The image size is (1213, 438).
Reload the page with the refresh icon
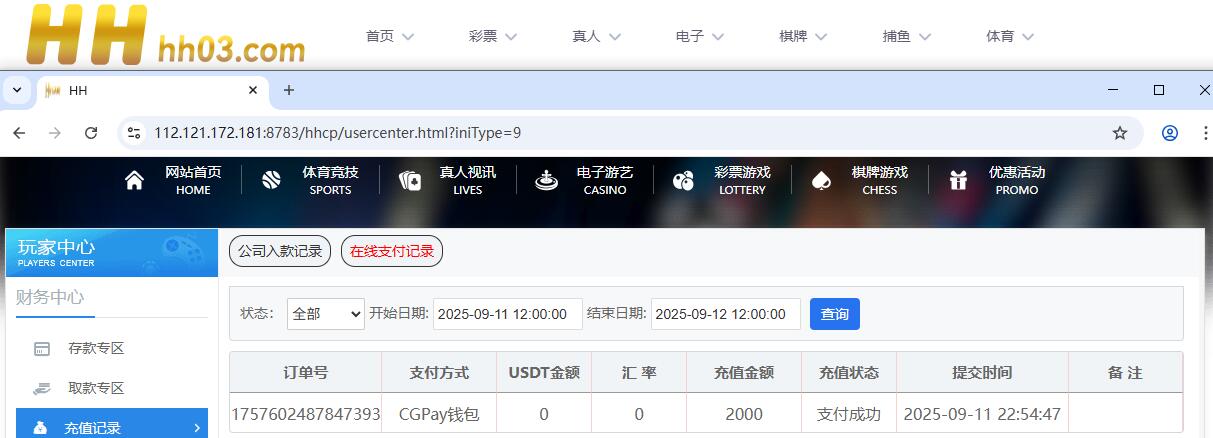point(91,133)
